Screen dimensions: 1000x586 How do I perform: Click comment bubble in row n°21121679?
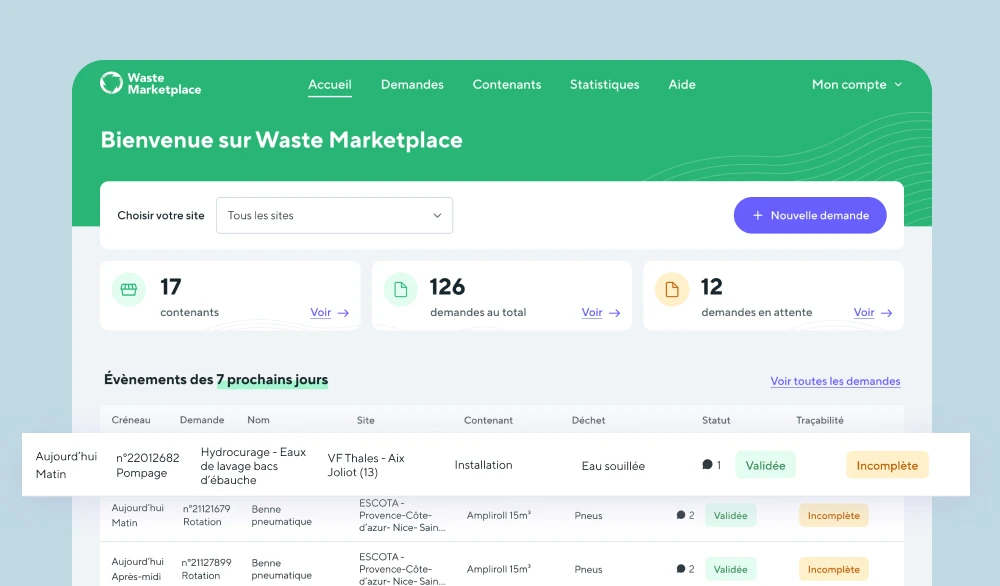680,515
